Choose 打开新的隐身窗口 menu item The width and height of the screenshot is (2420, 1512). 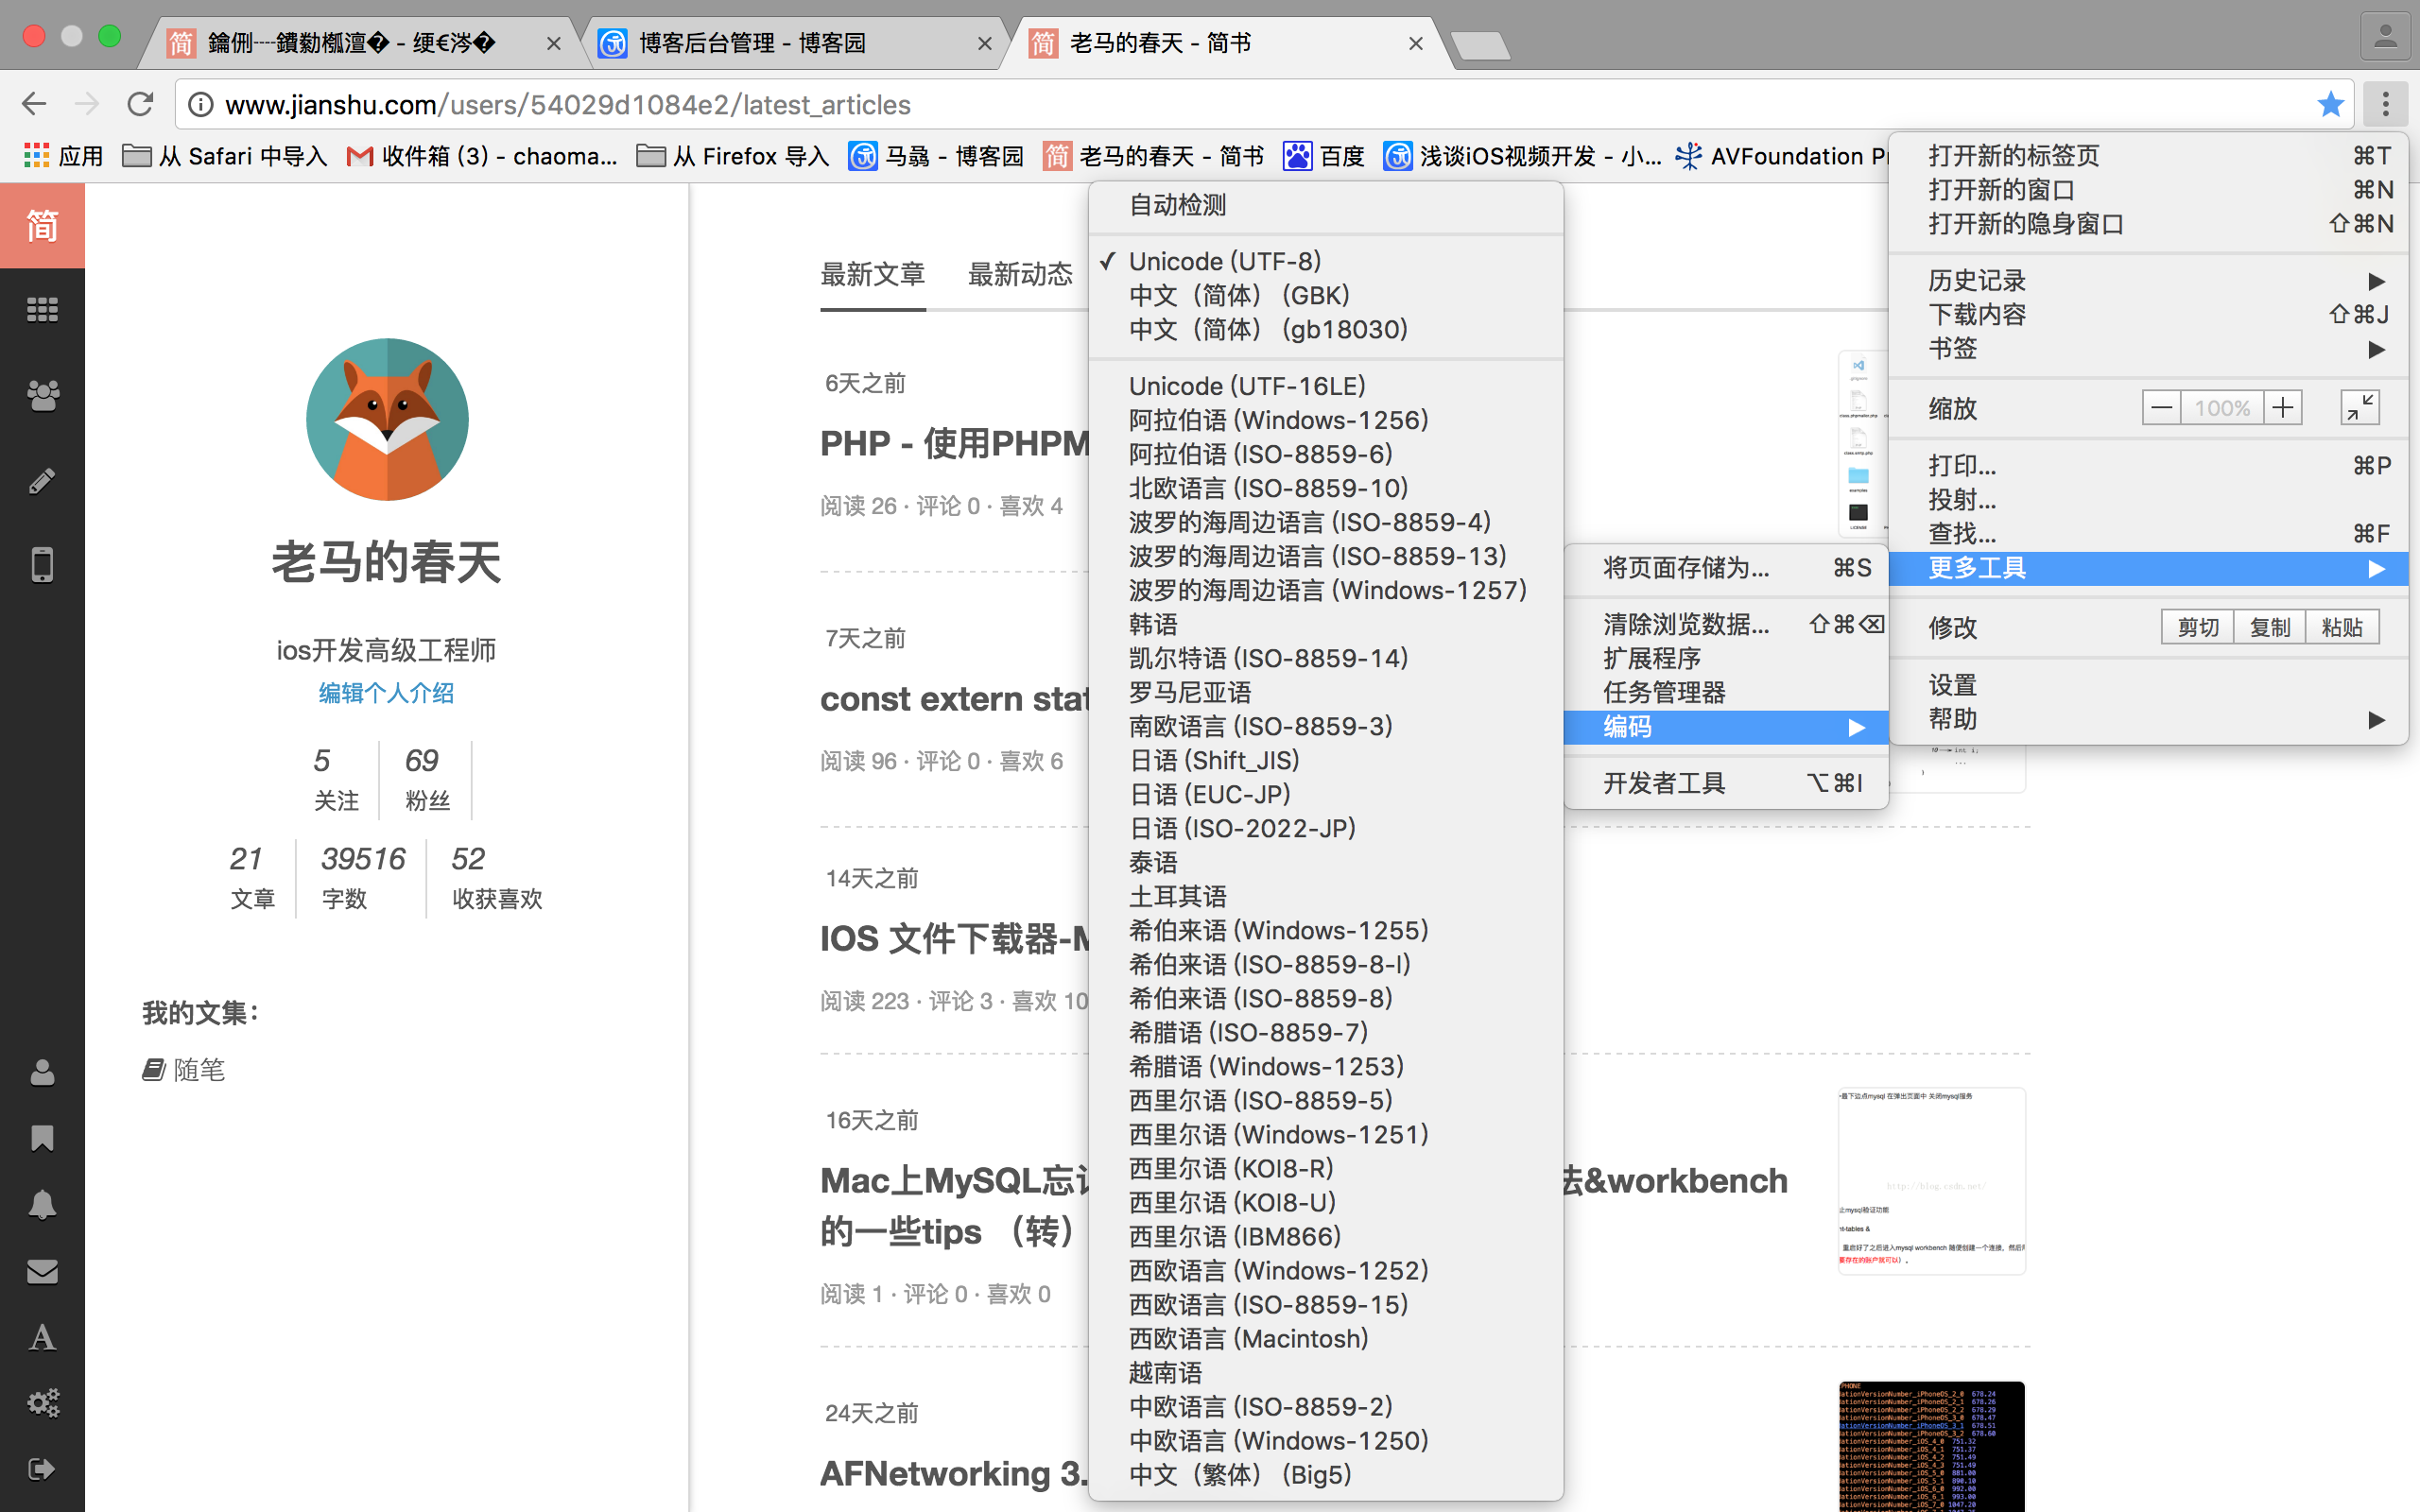[2148, 224]
